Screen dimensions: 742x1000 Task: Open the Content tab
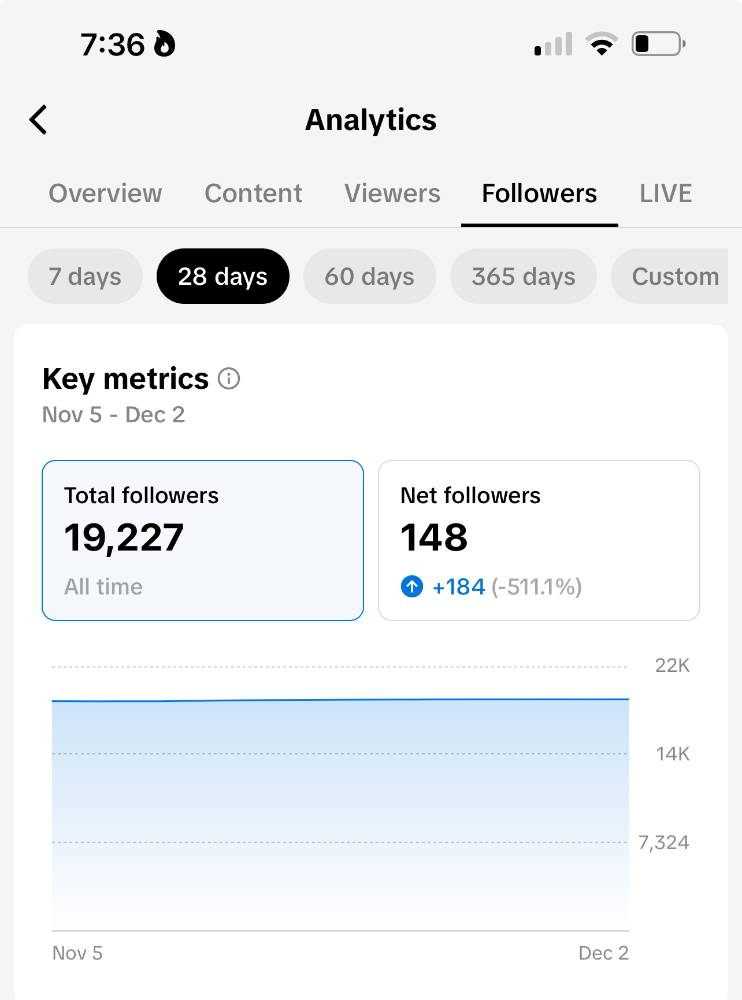click(x=253, y=193)
